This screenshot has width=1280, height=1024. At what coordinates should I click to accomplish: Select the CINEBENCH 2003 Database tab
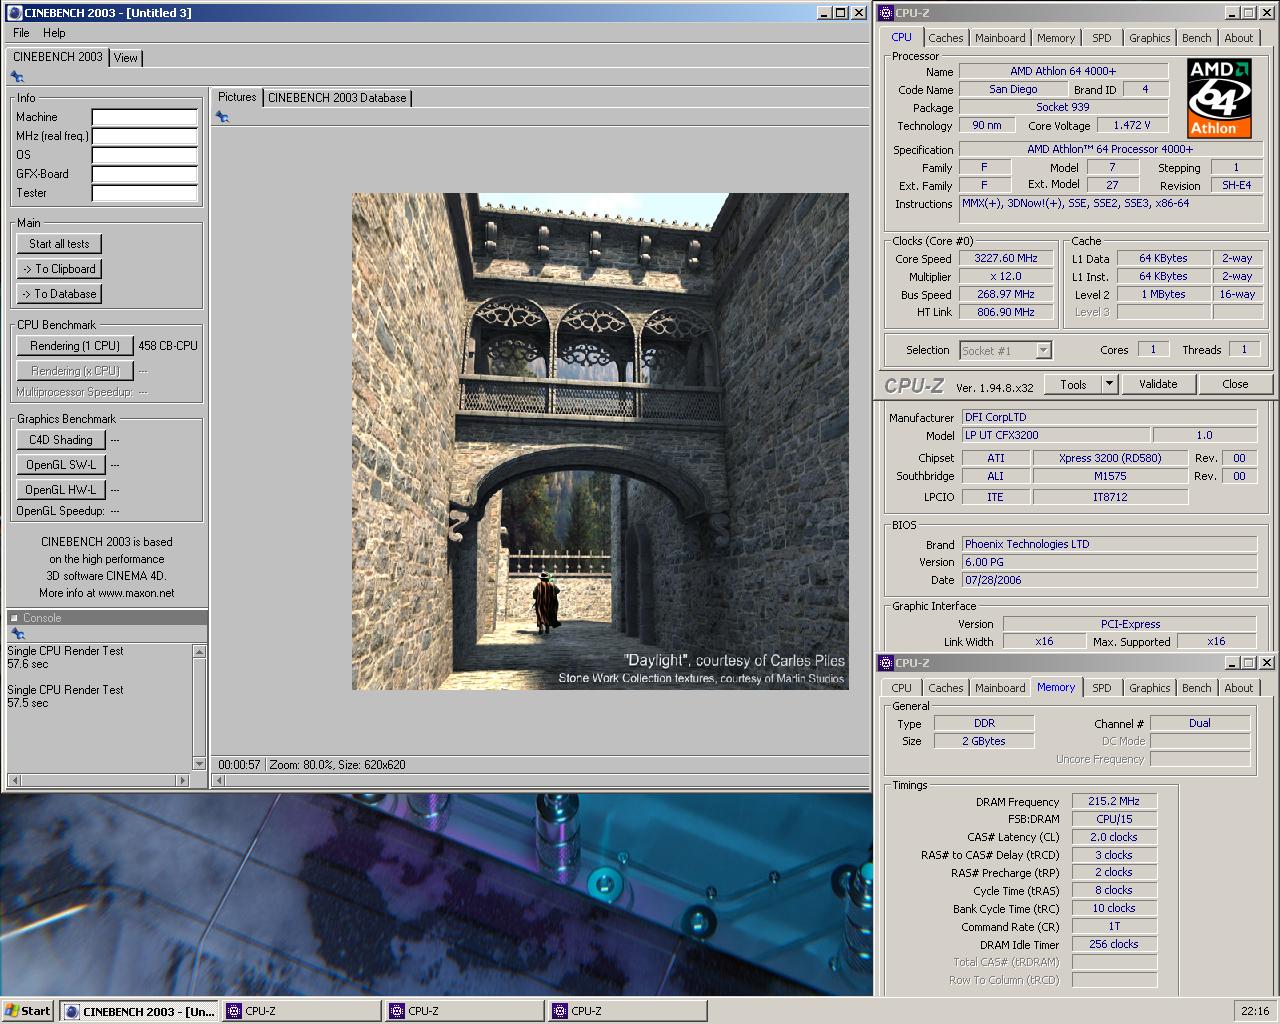point(337,98)
